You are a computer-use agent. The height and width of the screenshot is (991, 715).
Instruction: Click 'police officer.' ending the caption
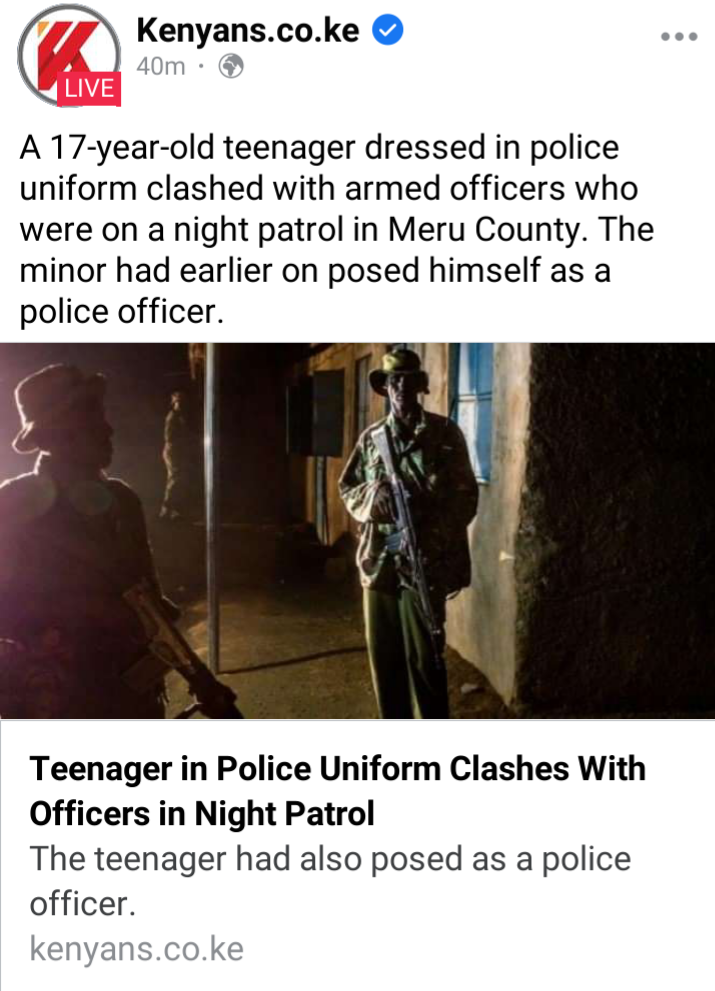tap(121, 312)
